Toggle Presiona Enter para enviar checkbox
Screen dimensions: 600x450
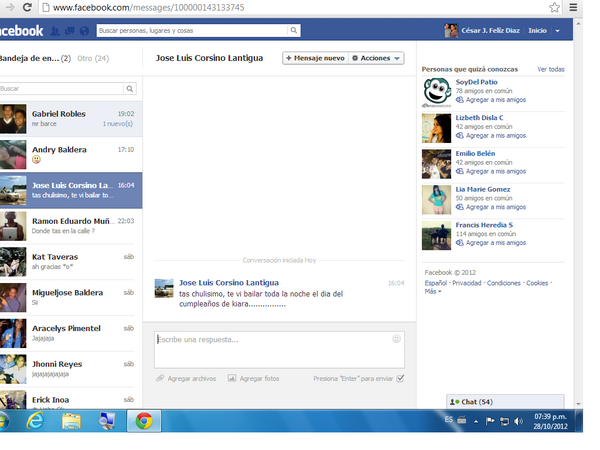(400, 378)
